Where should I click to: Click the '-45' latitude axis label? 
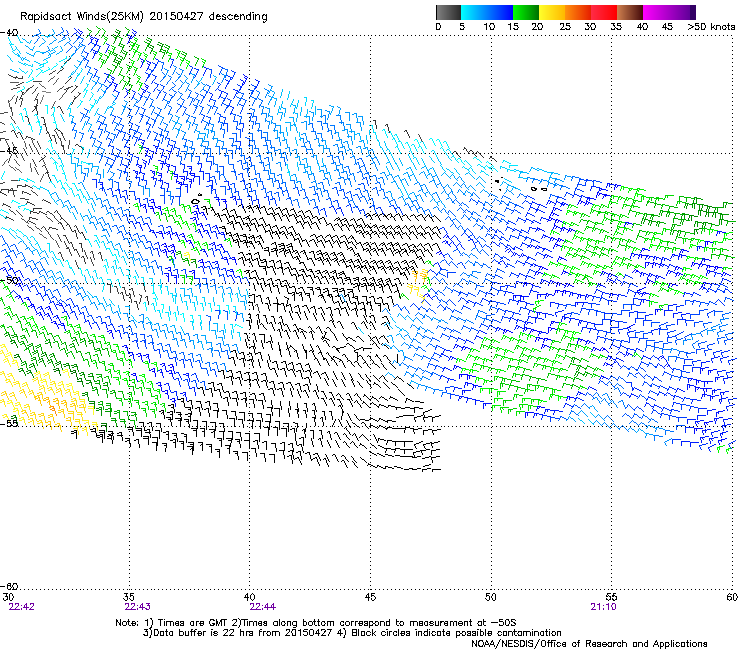9,151
